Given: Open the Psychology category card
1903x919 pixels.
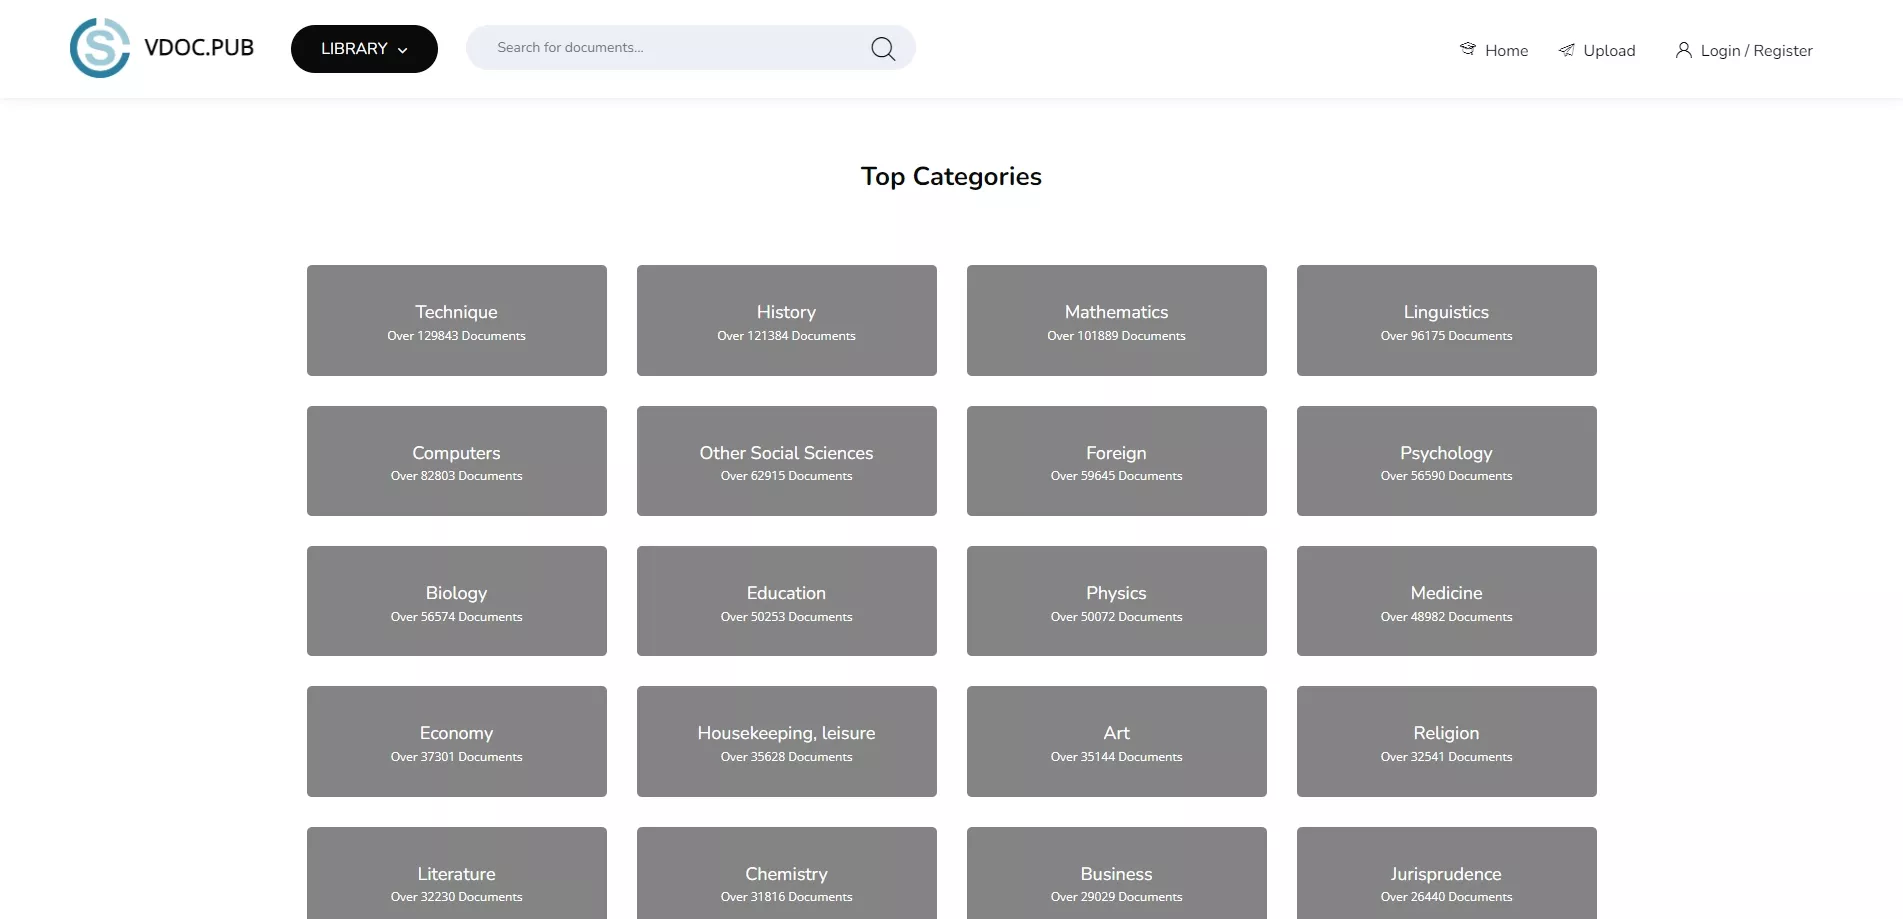Looking at the screenshot, I should [x=1447, y=461].
